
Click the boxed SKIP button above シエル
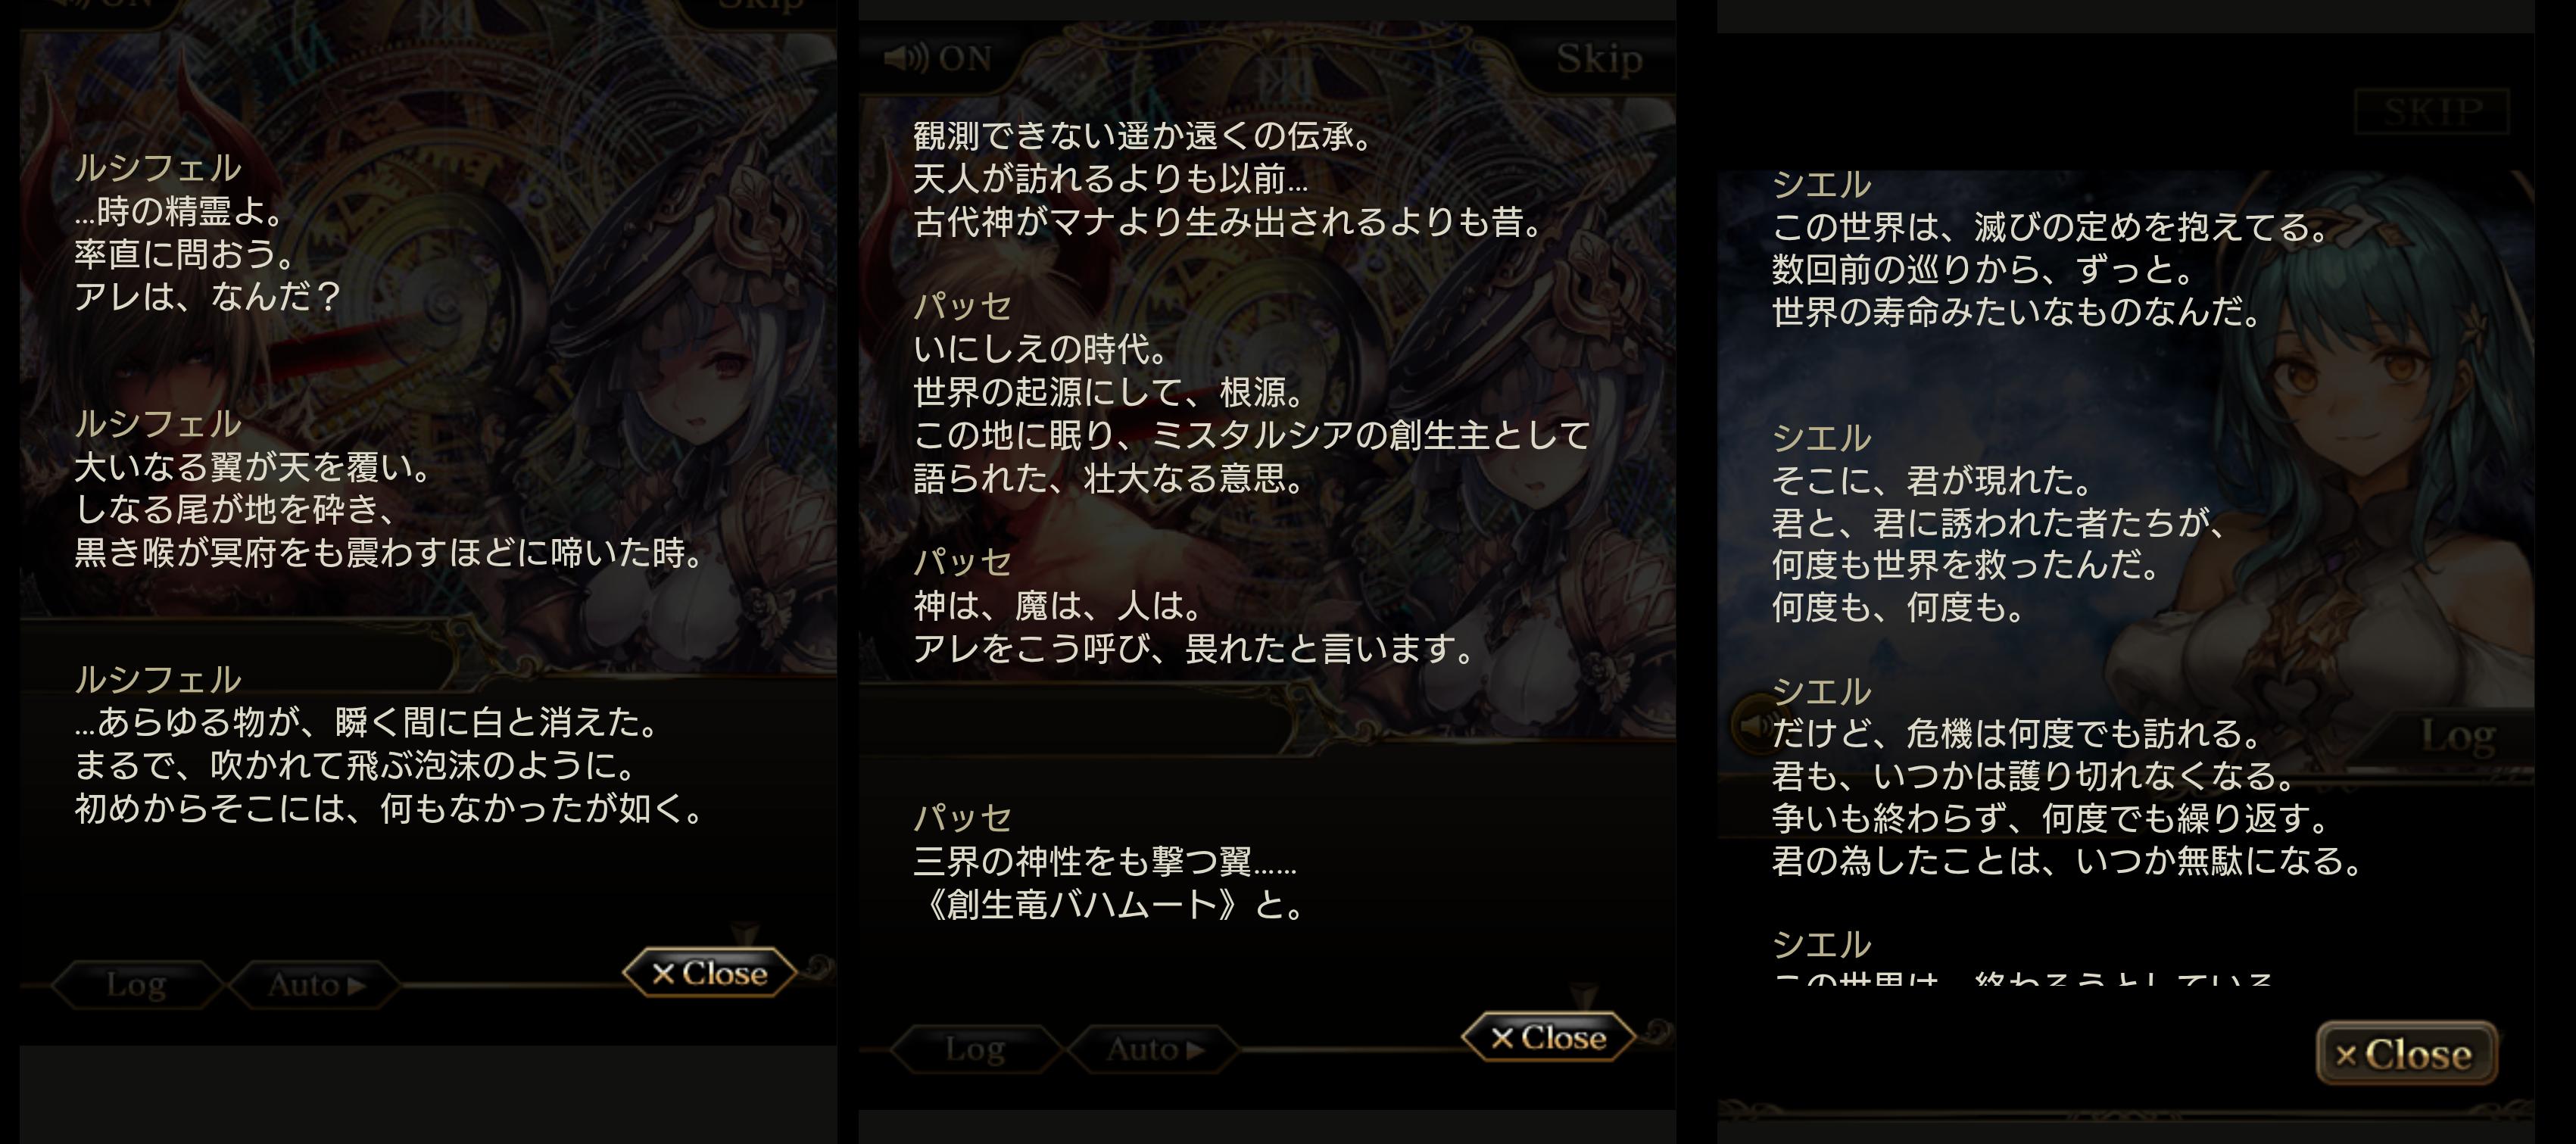click(2432, 111)
